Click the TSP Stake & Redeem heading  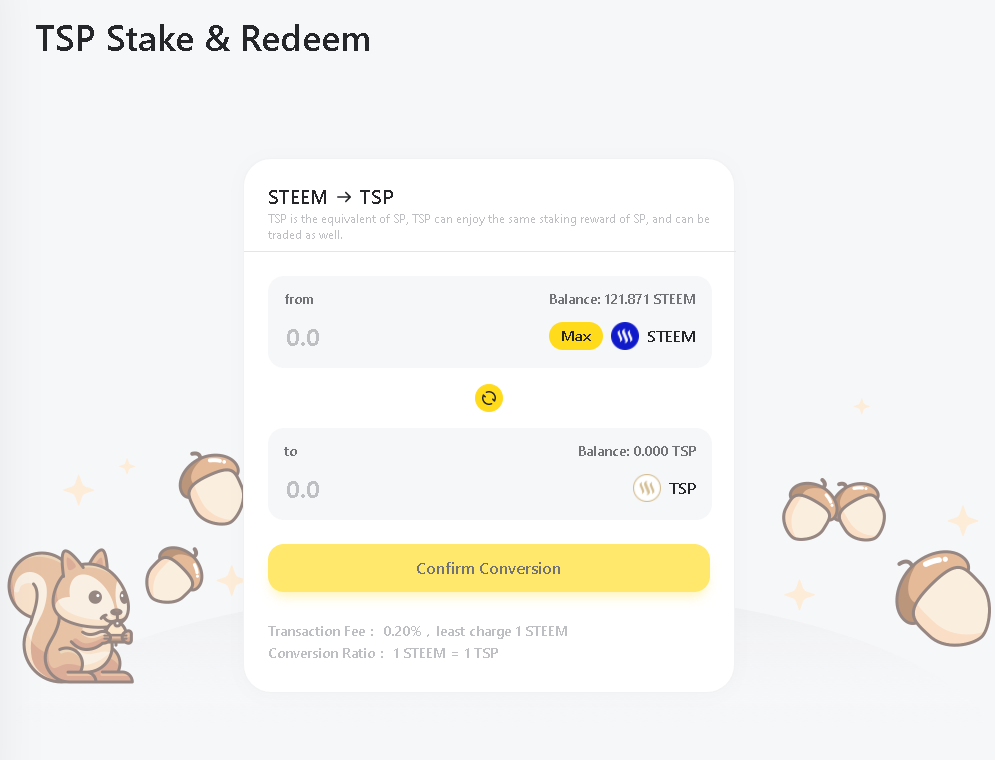coord(203,39)
